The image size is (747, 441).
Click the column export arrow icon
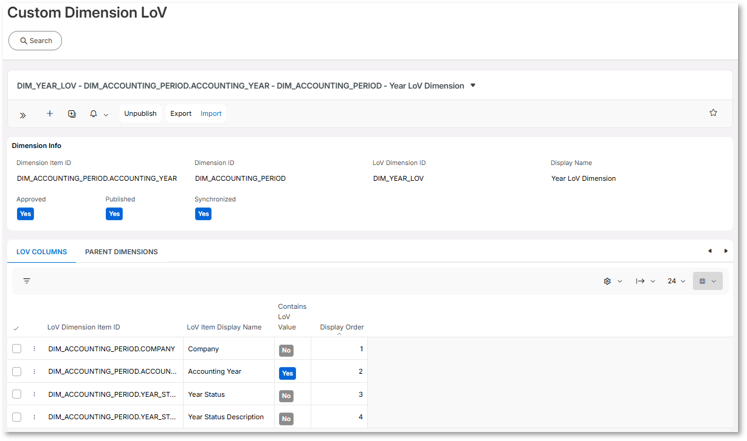(640, 281)
